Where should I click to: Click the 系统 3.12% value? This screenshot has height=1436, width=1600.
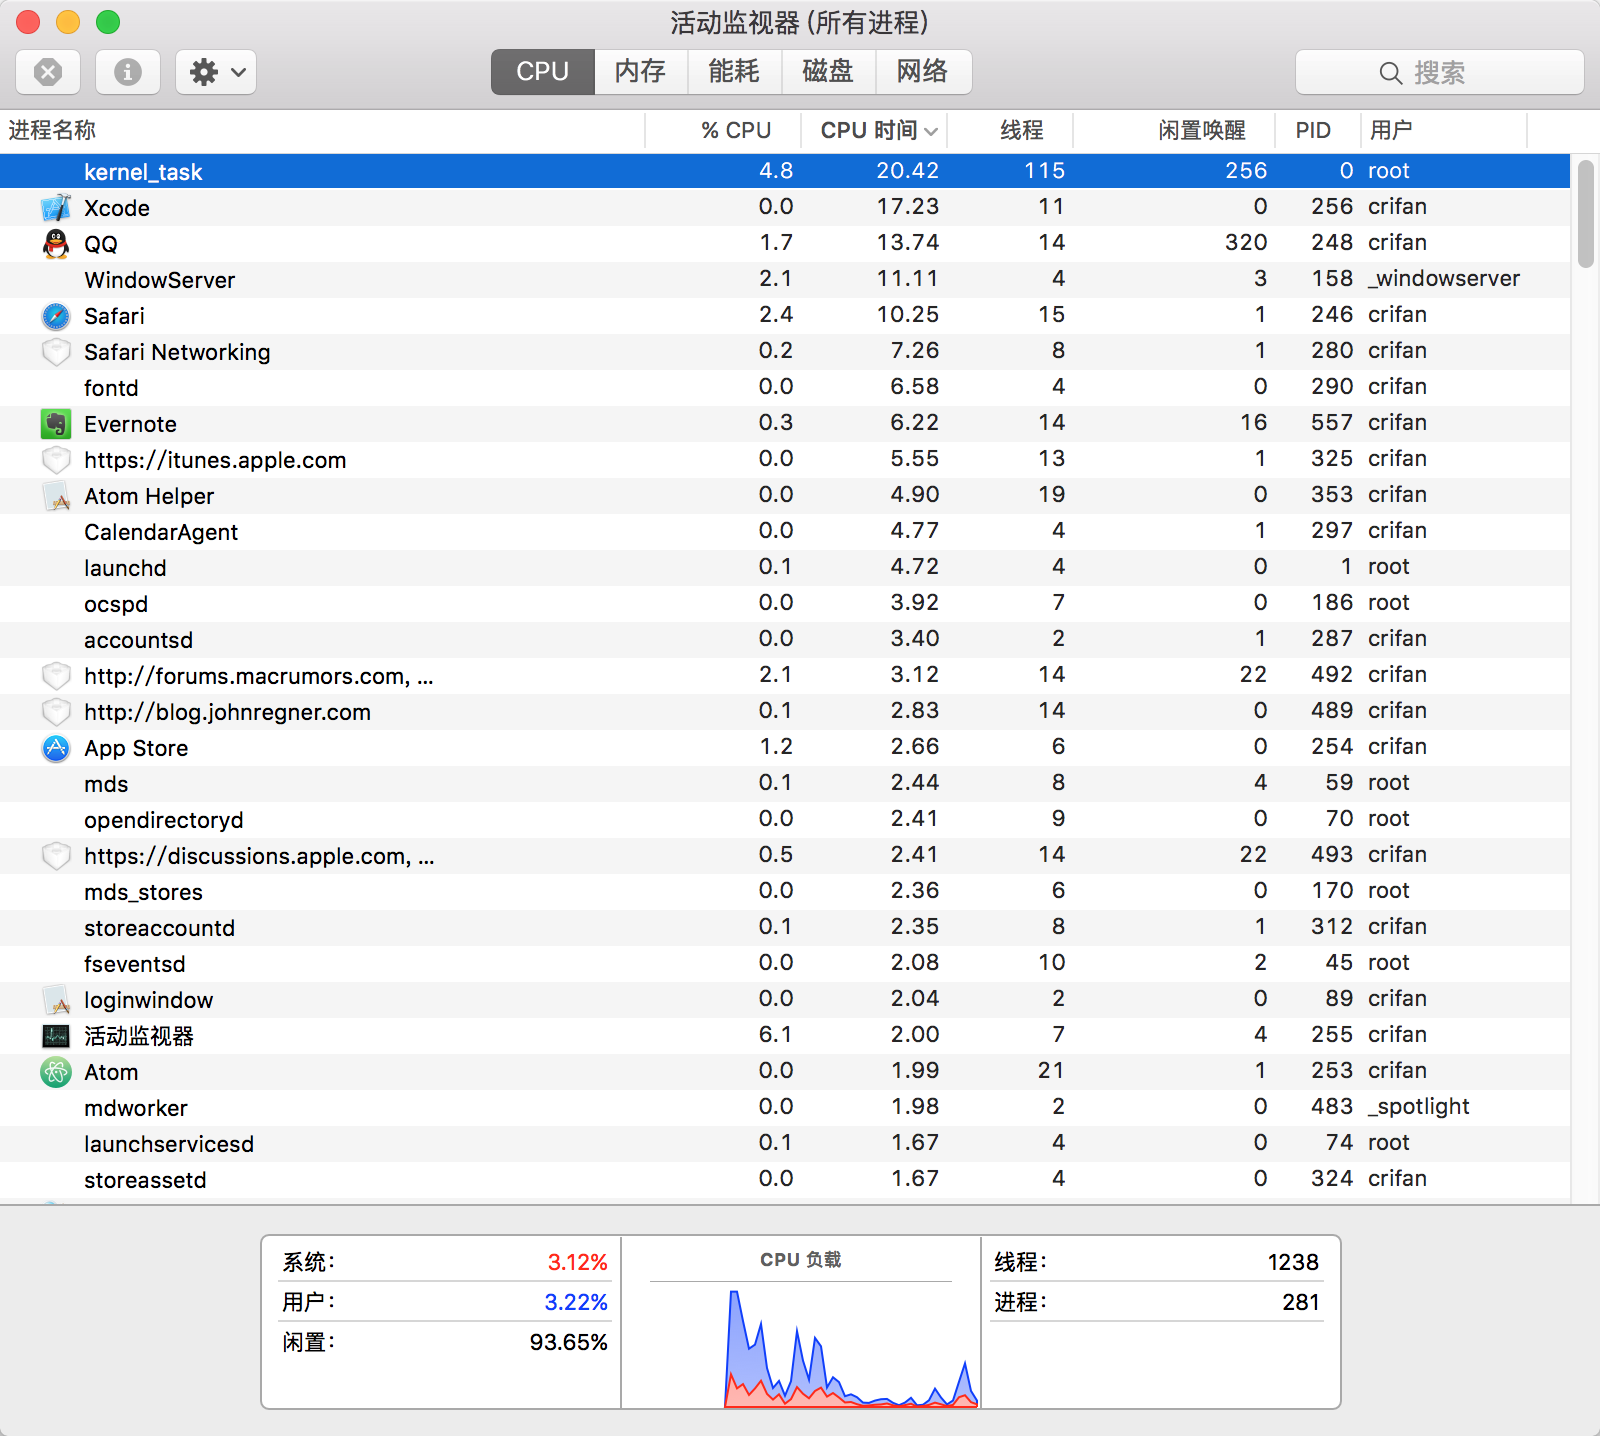click(x=577, y=1262)
